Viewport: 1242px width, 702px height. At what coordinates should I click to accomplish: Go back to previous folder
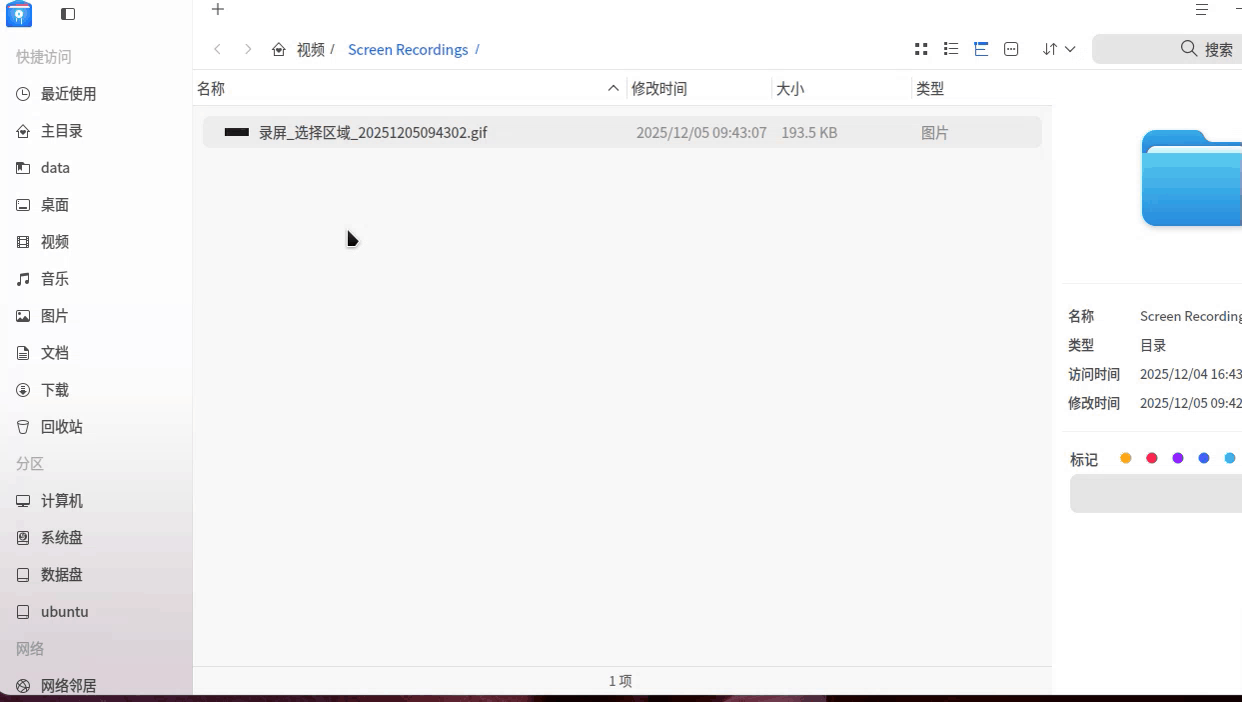tap(218, 49)
